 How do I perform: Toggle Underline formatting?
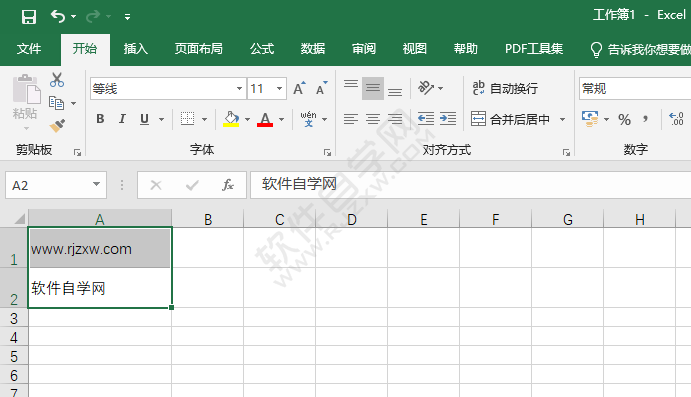(144, 119)
